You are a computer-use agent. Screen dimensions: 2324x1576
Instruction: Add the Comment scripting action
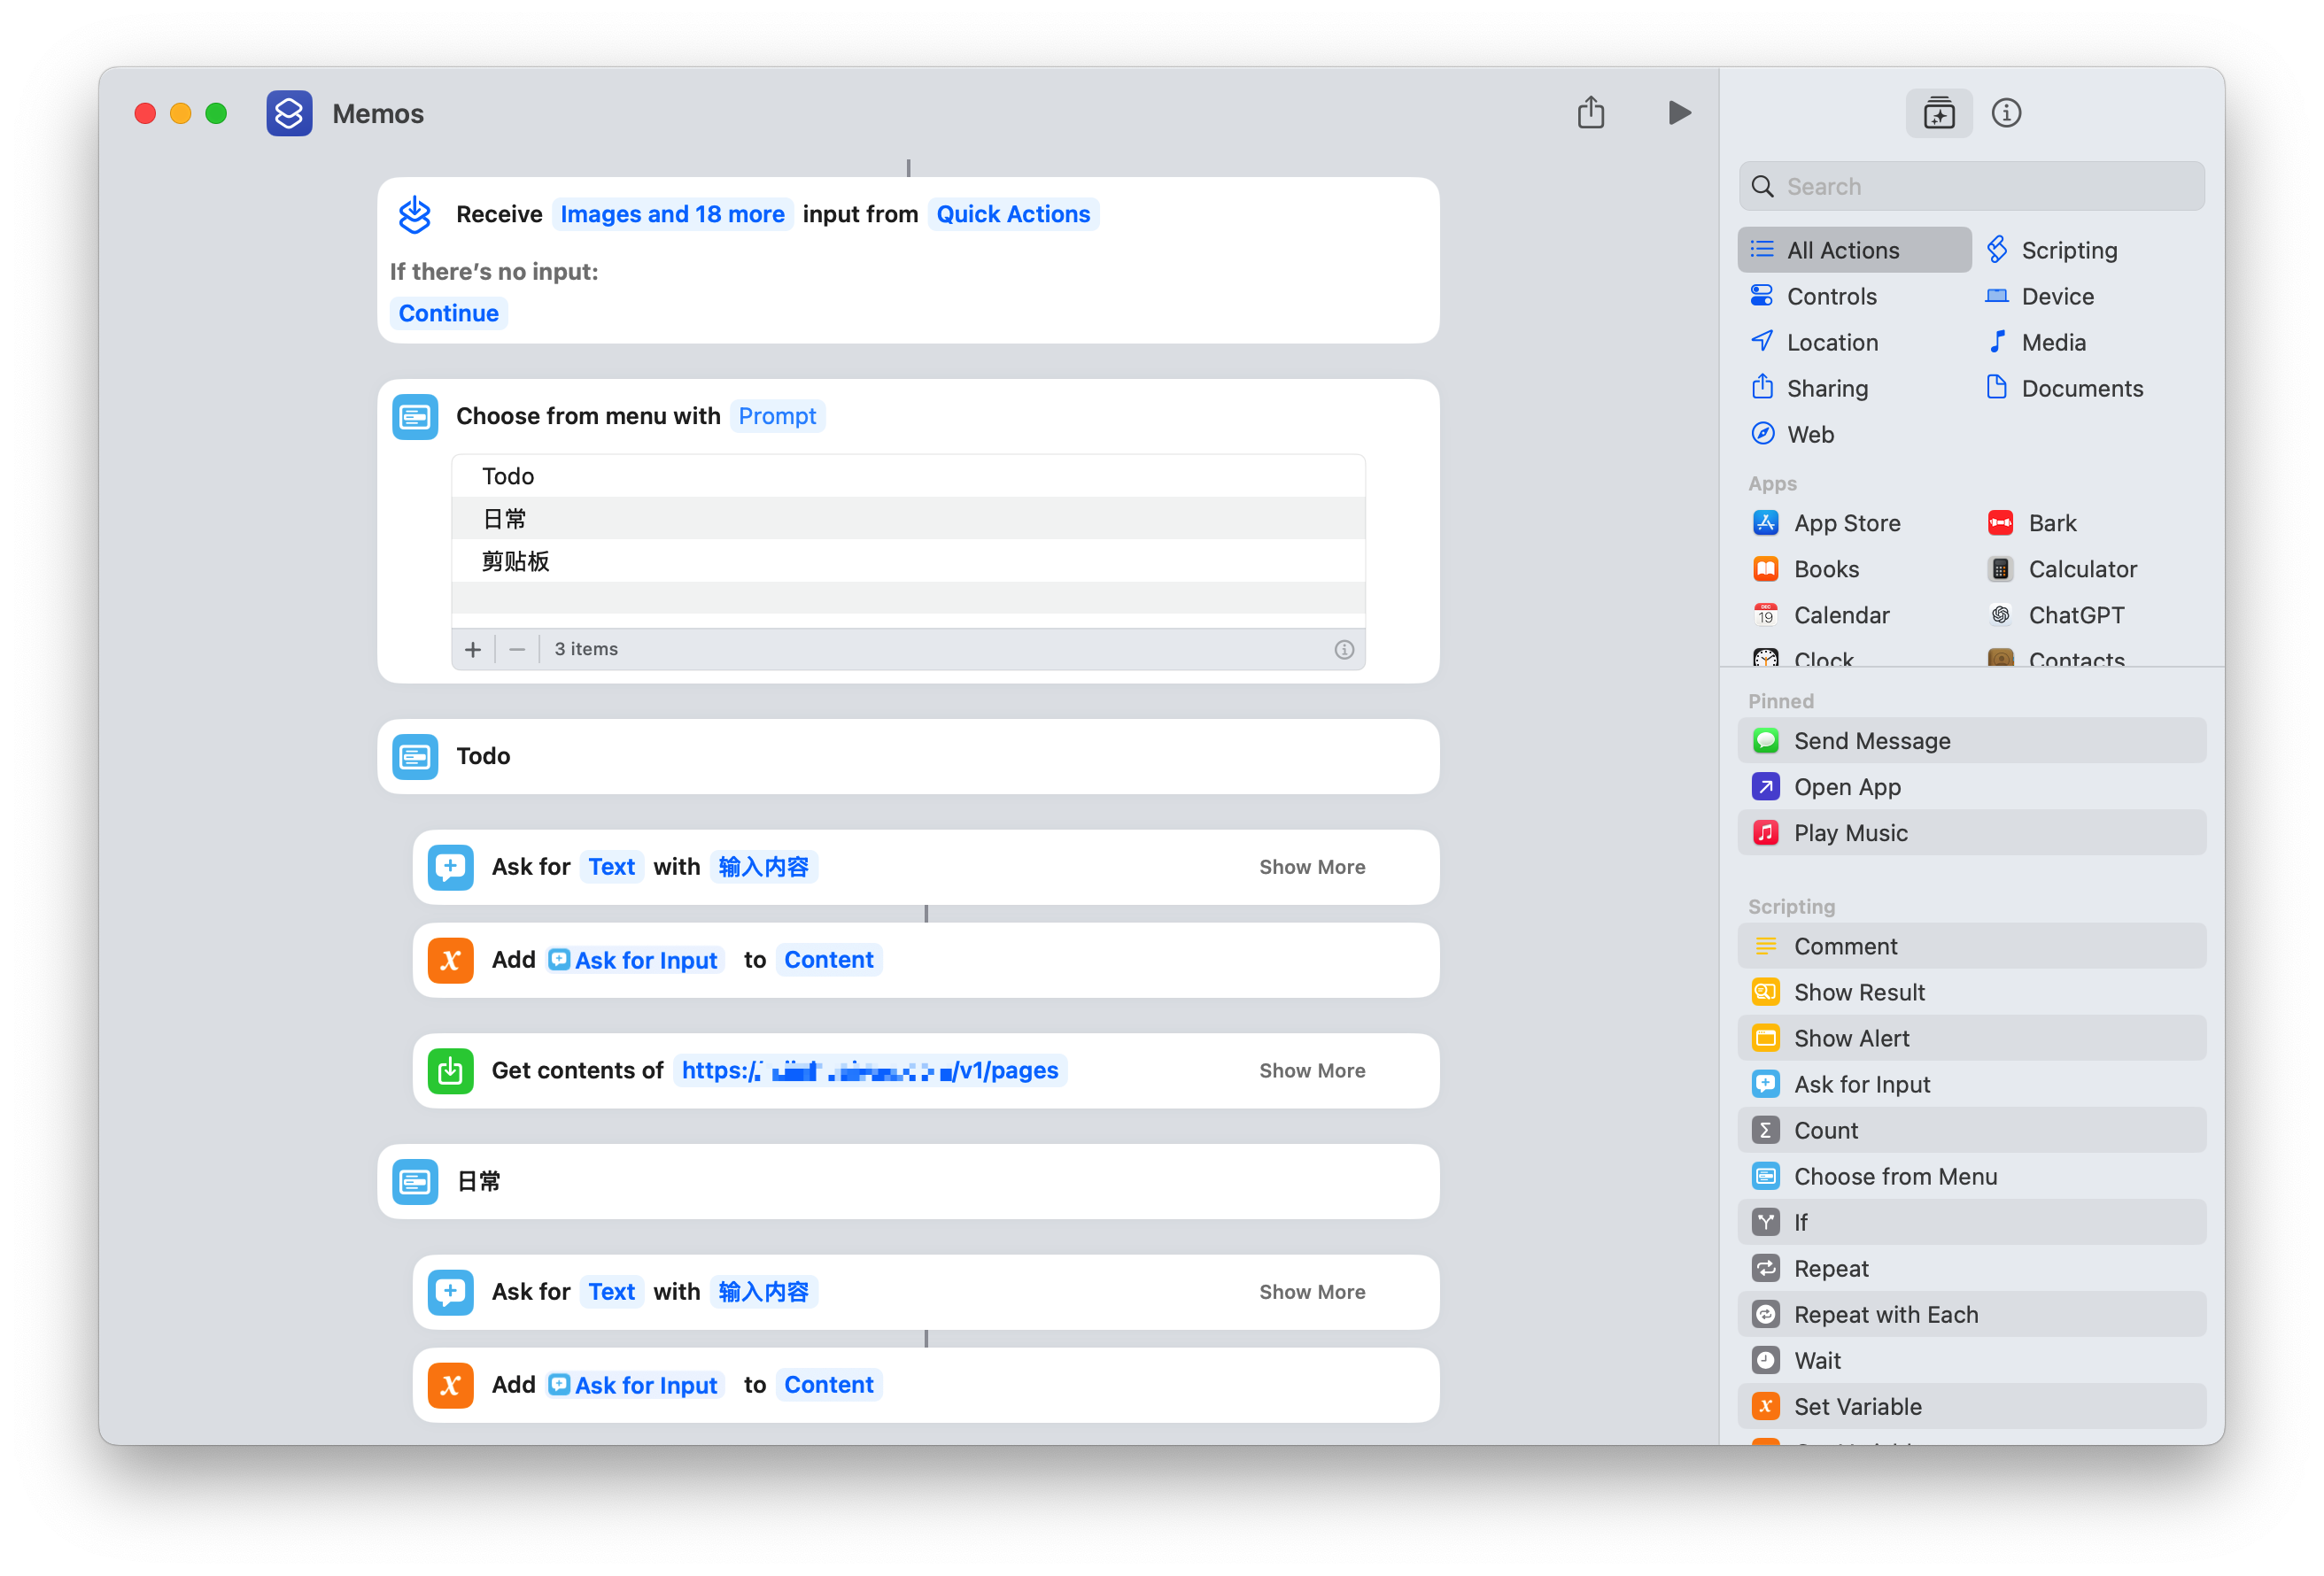pyautogui.click(x=1971, y=946)
